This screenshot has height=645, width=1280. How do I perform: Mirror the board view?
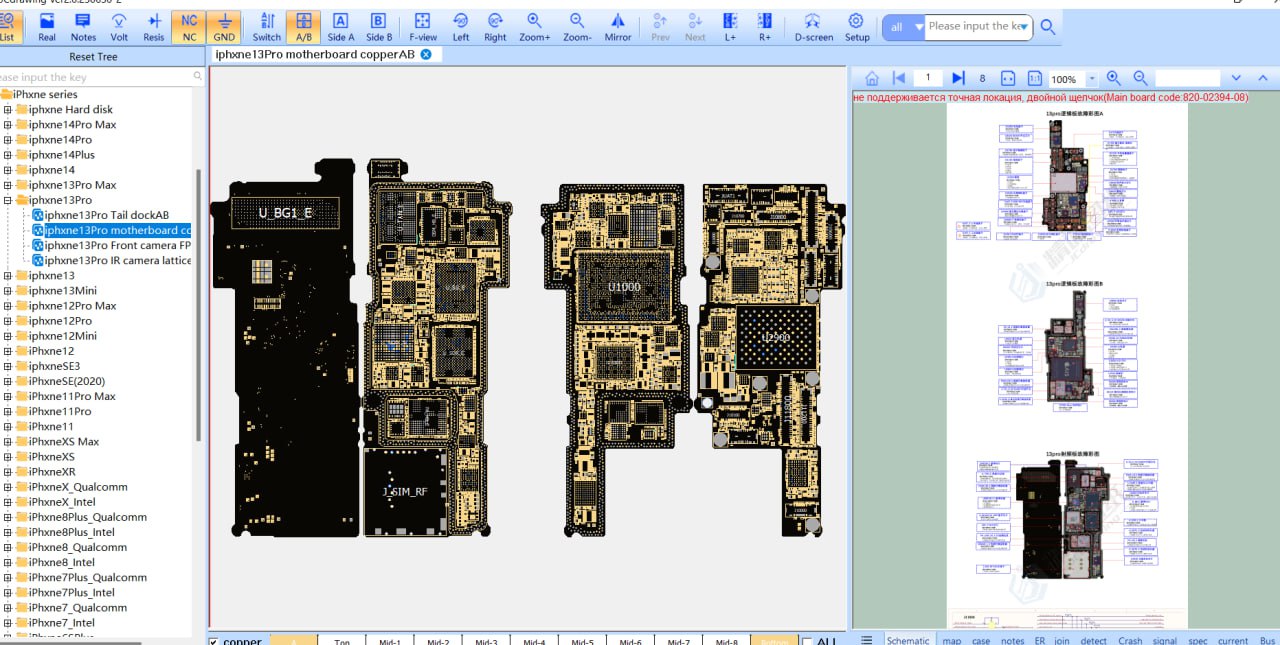tap(618, 27)
